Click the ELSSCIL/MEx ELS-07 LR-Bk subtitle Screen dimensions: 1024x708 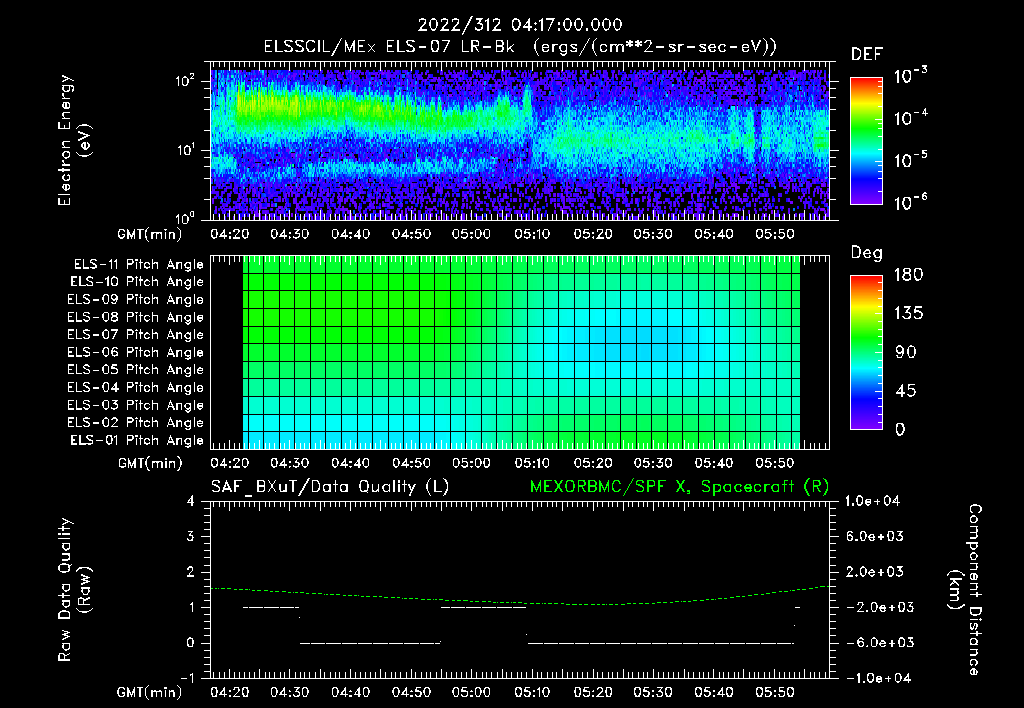pyautogui.click(x=389, y=47)
